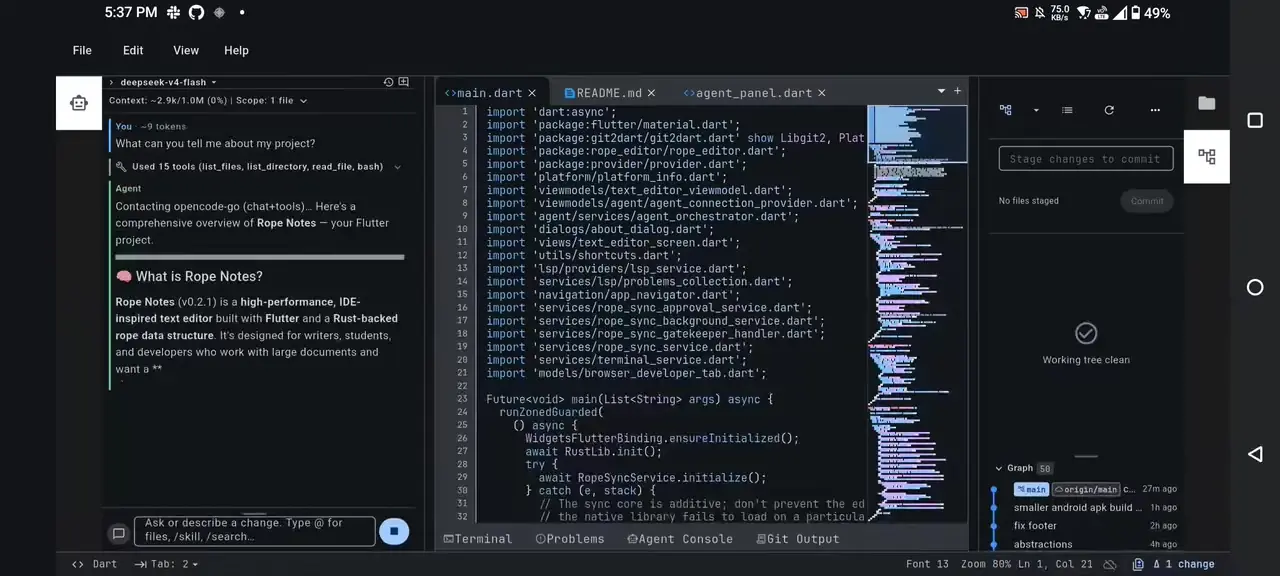
Task: Open the Tab: 2 indentation dropdown
Action: pyautogui.click(x=166, y=564)
